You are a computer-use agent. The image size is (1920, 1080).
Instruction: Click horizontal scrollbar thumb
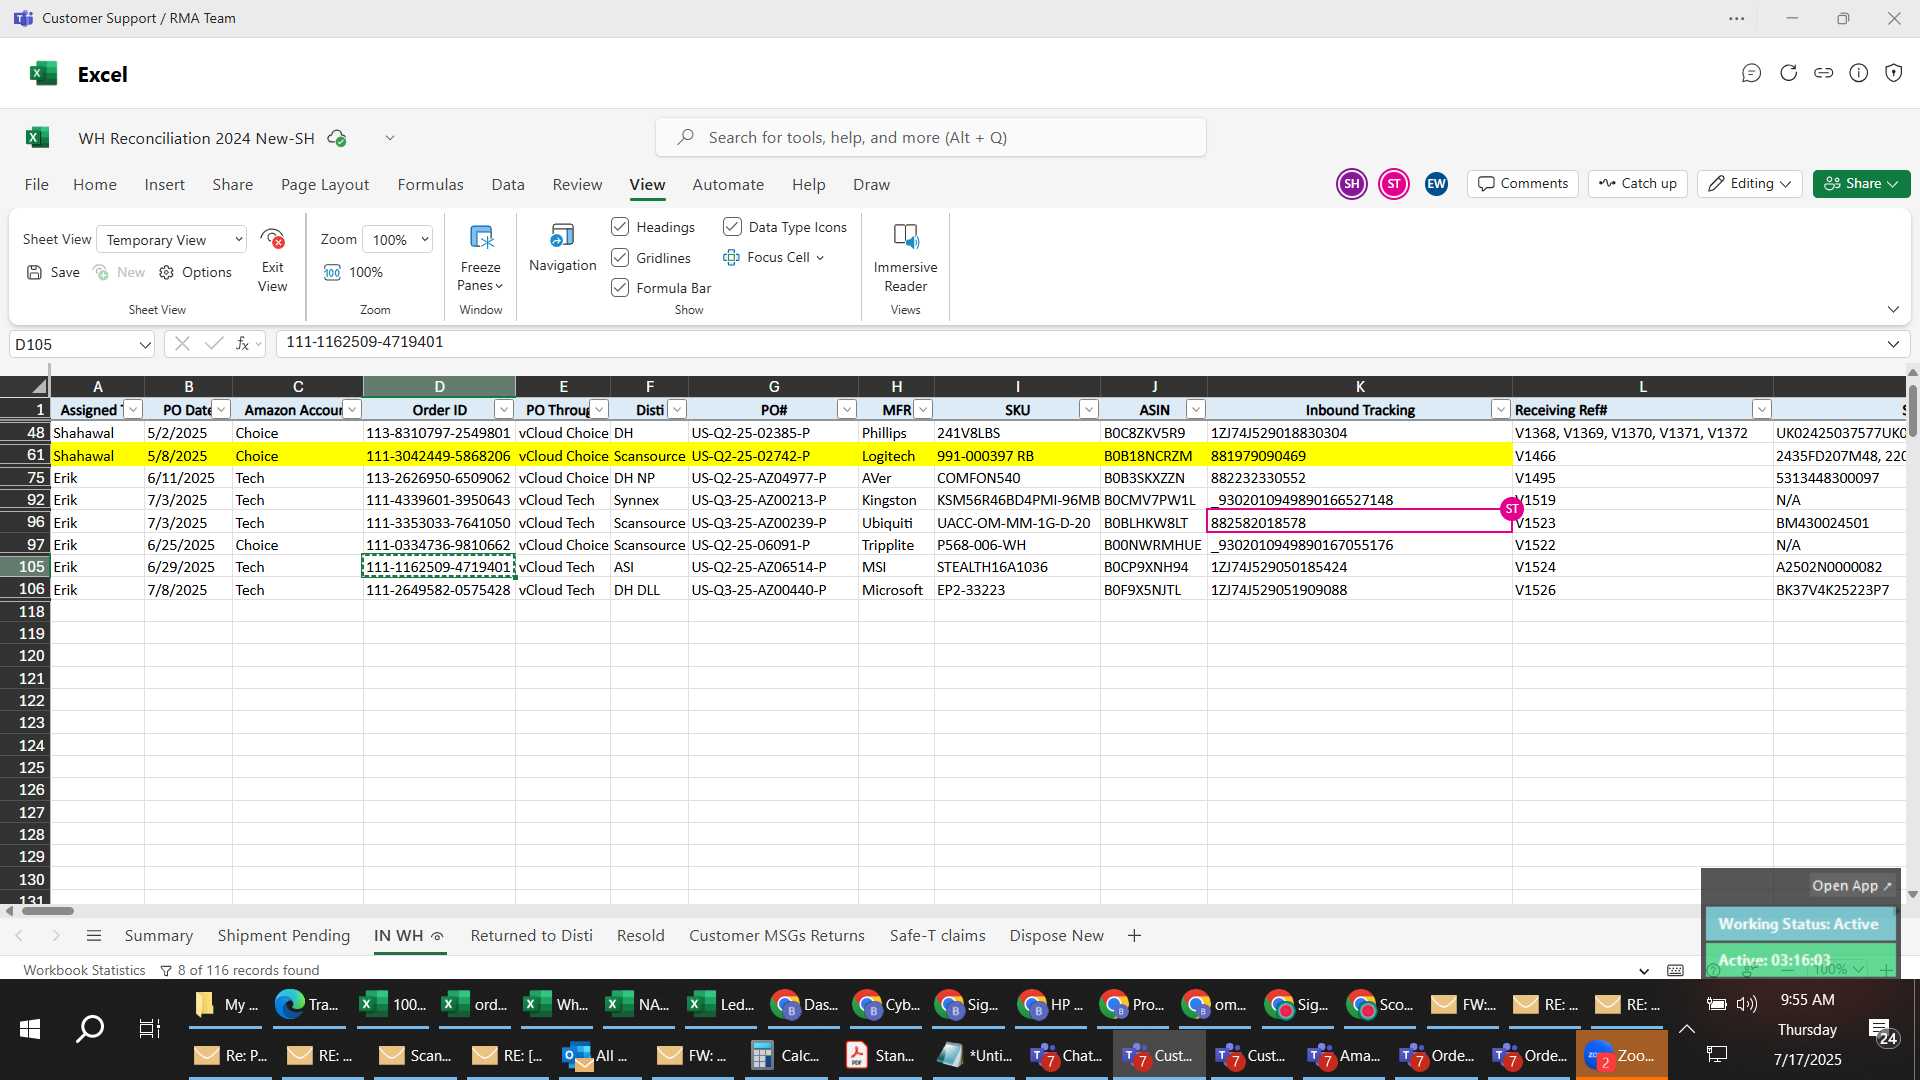47,911
